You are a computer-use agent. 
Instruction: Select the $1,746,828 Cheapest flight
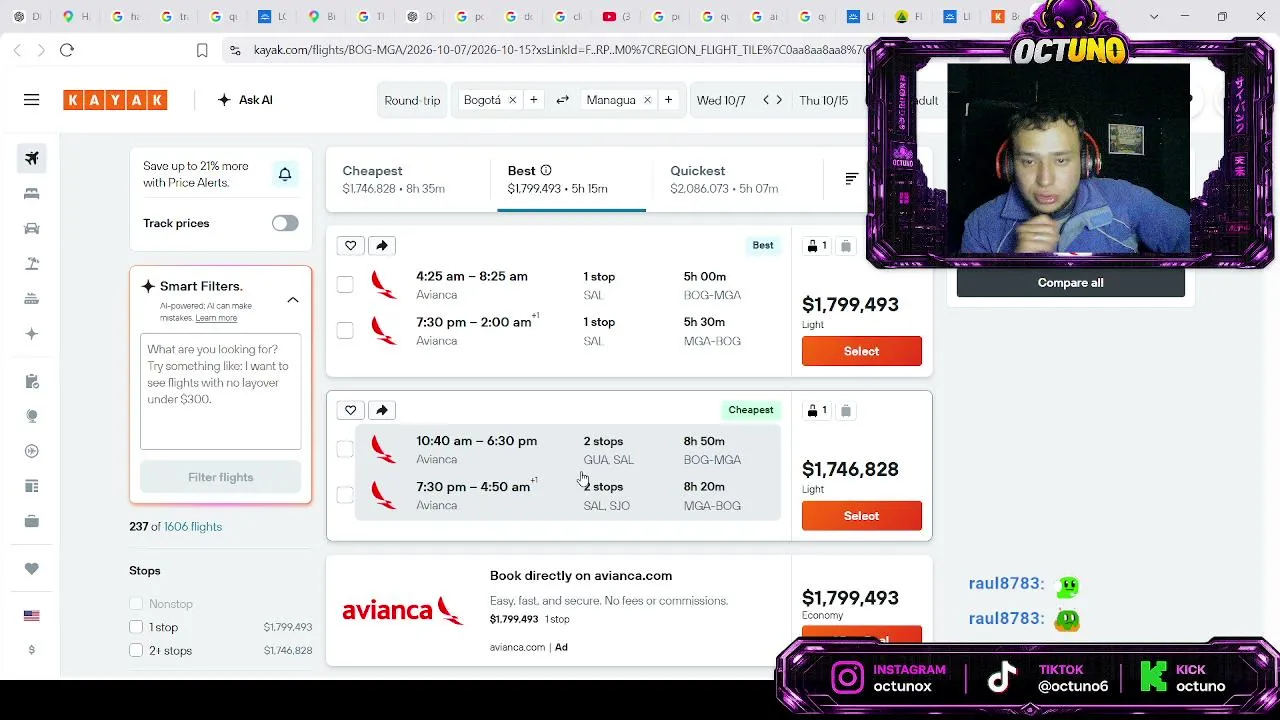click(x=862, y=516)
